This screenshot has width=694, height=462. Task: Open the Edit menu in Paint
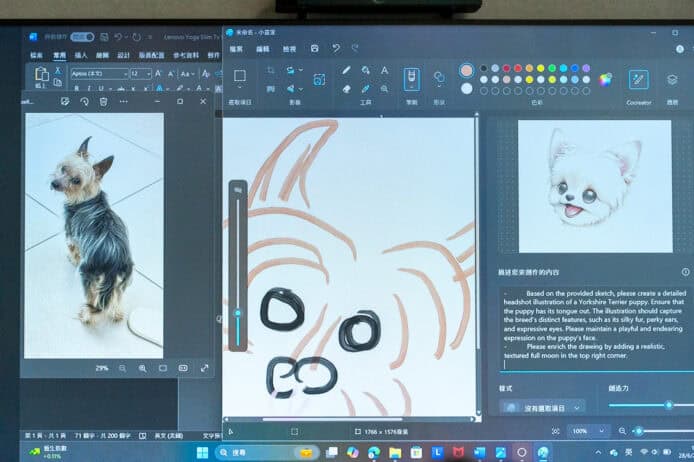(x=263, y=48)
